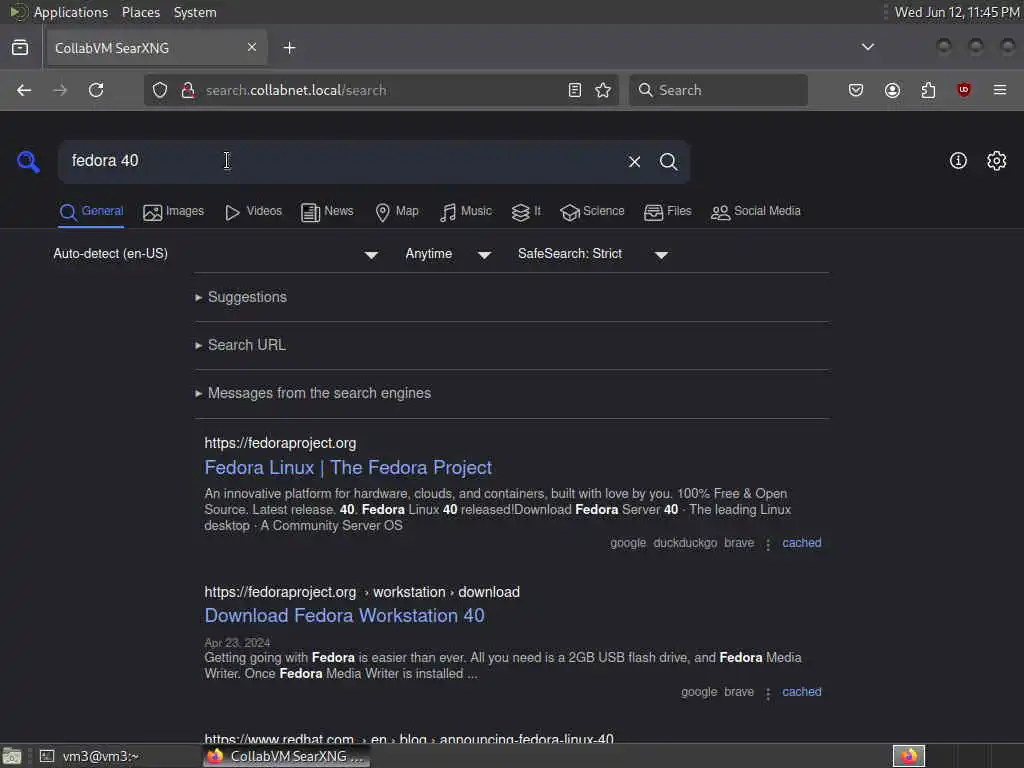This screenshot has height=768, width=1024.
Task: Open the list all tabs chevron
Action: pos(867,47)
